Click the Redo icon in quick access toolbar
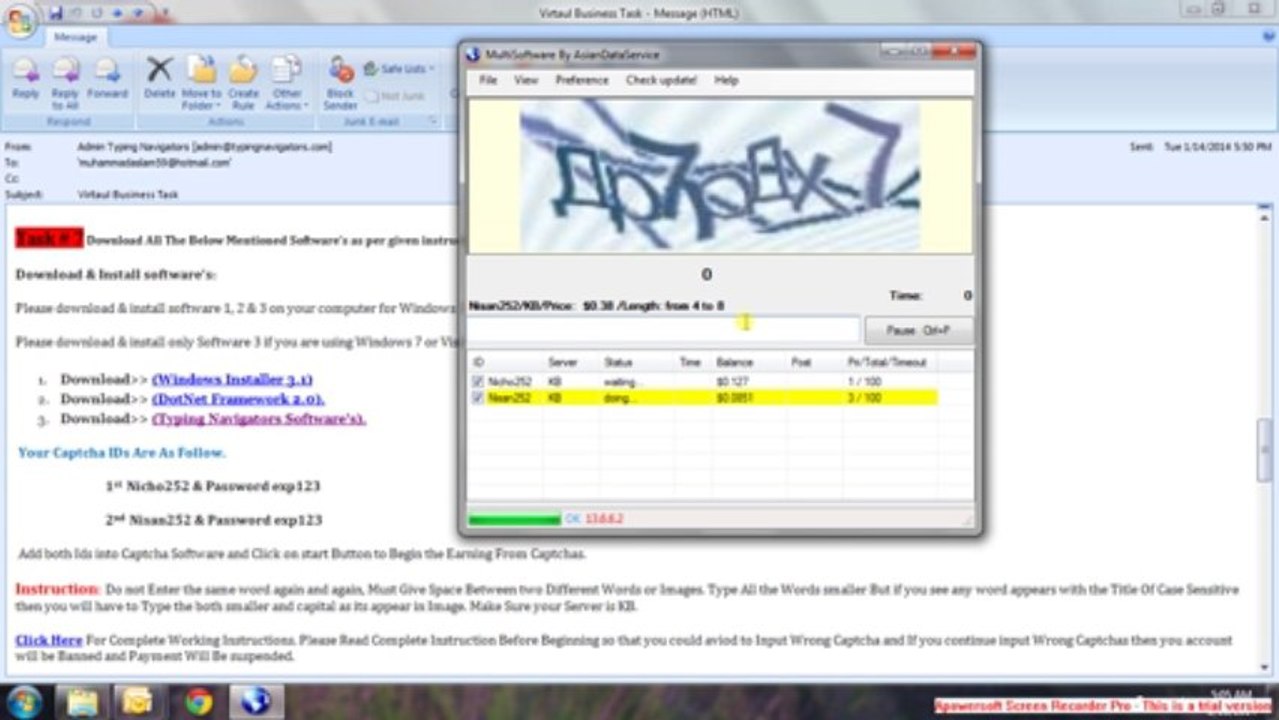Image resolution: width=1279 pixels, height=720 pixels. coord(97,12)
